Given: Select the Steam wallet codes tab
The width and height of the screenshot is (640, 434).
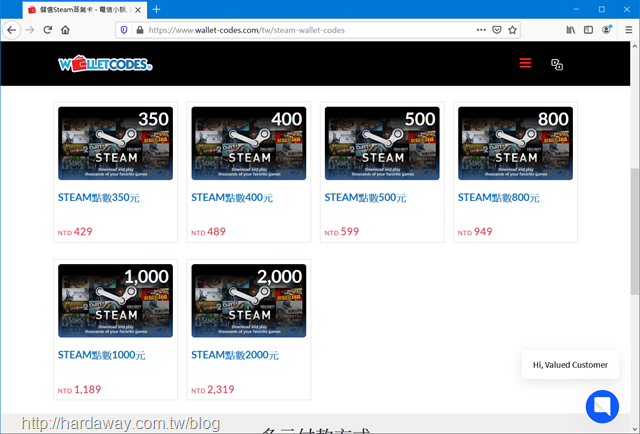Looking at the screenshot, I should (x=85, y=10).
